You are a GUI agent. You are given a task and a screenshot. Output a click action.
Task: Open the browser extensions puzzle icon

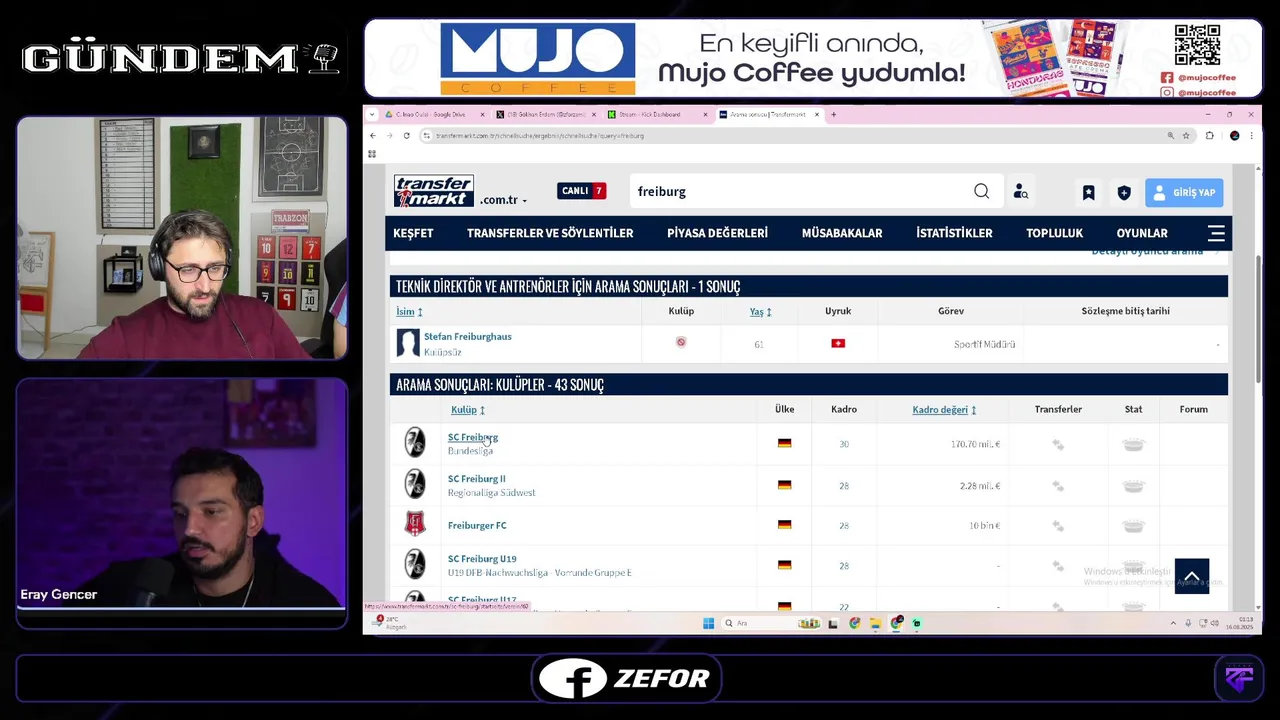tap(1210, 135)
